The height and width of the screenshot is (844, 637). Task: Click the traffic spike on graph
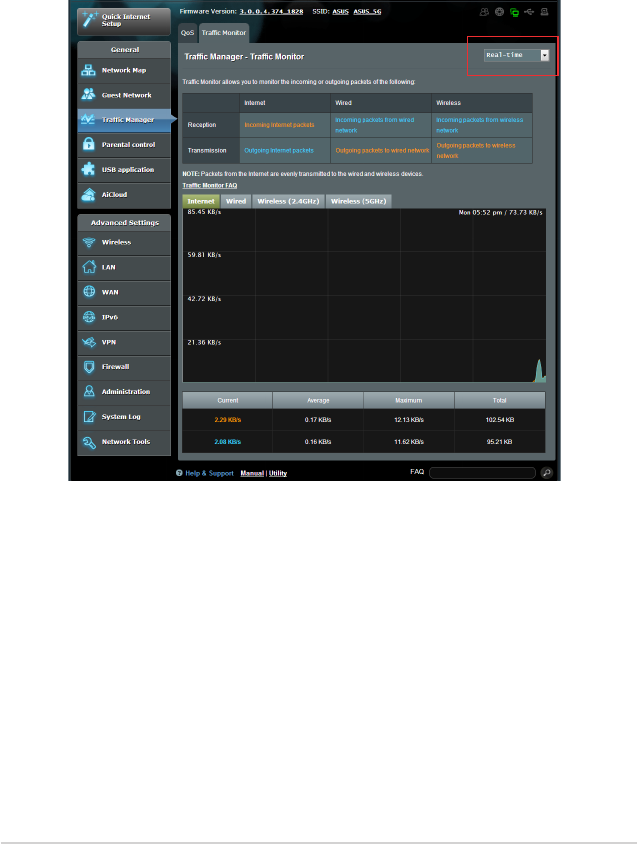point(539,371)
